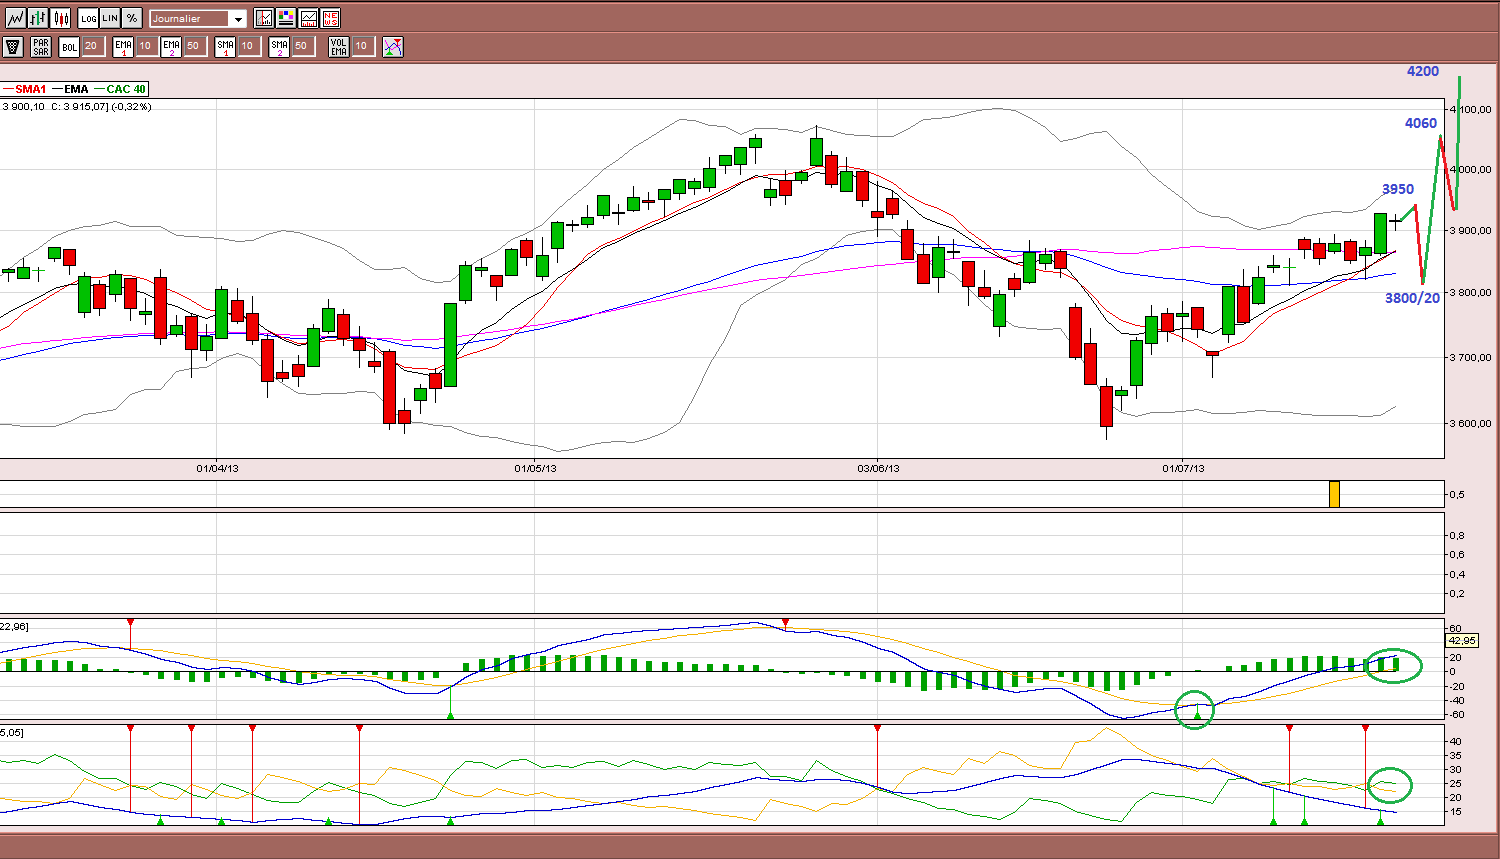
Task: Click the quote line showing C: 3 915,07
Action: (x=77, y=106)
